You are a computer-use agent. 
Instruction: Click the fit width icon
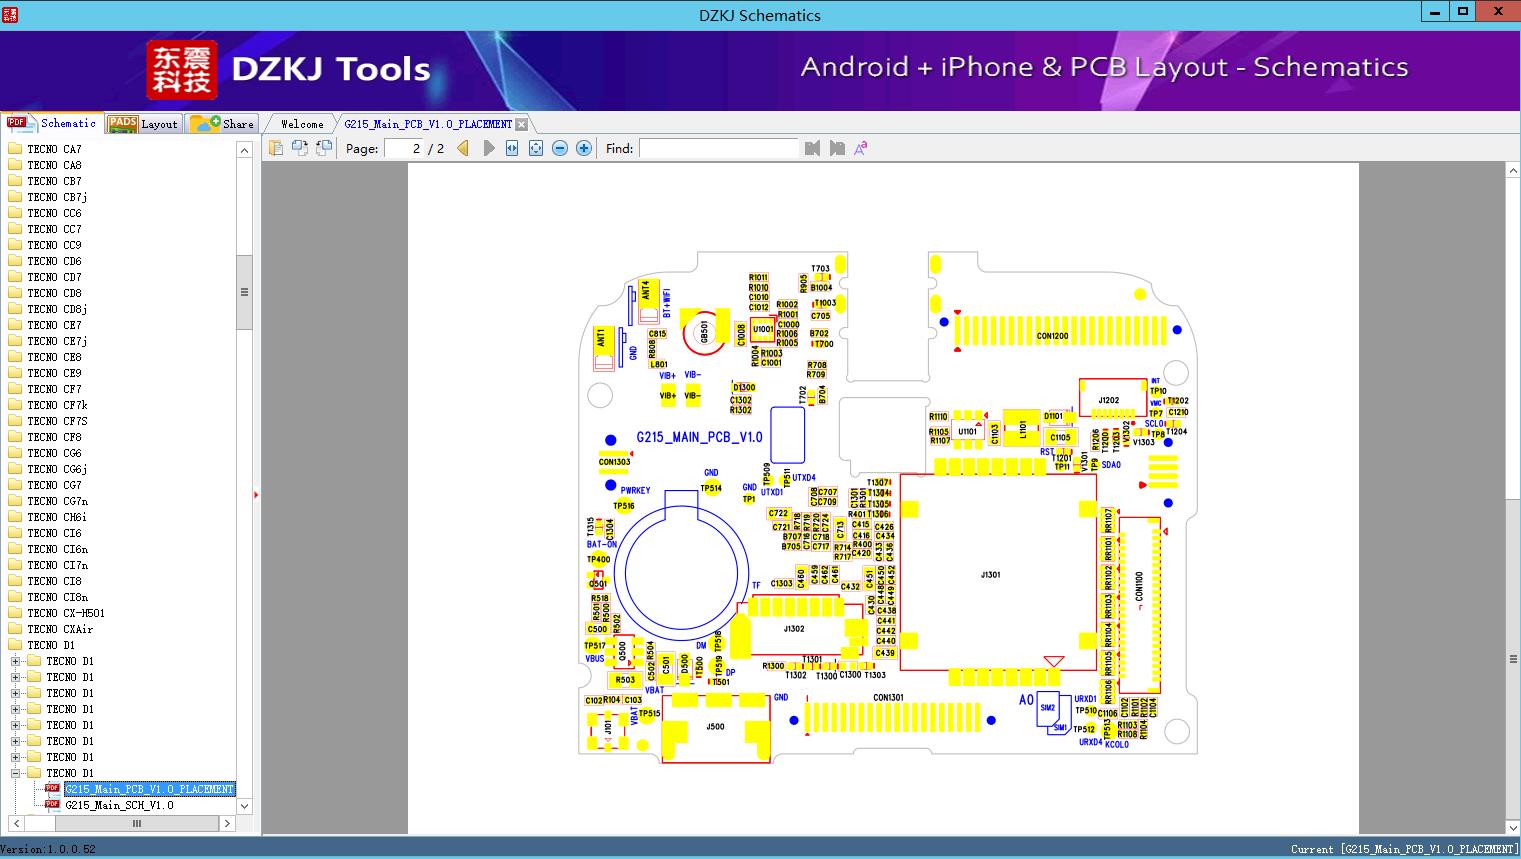pyautogui.click(x=512, y=148)
